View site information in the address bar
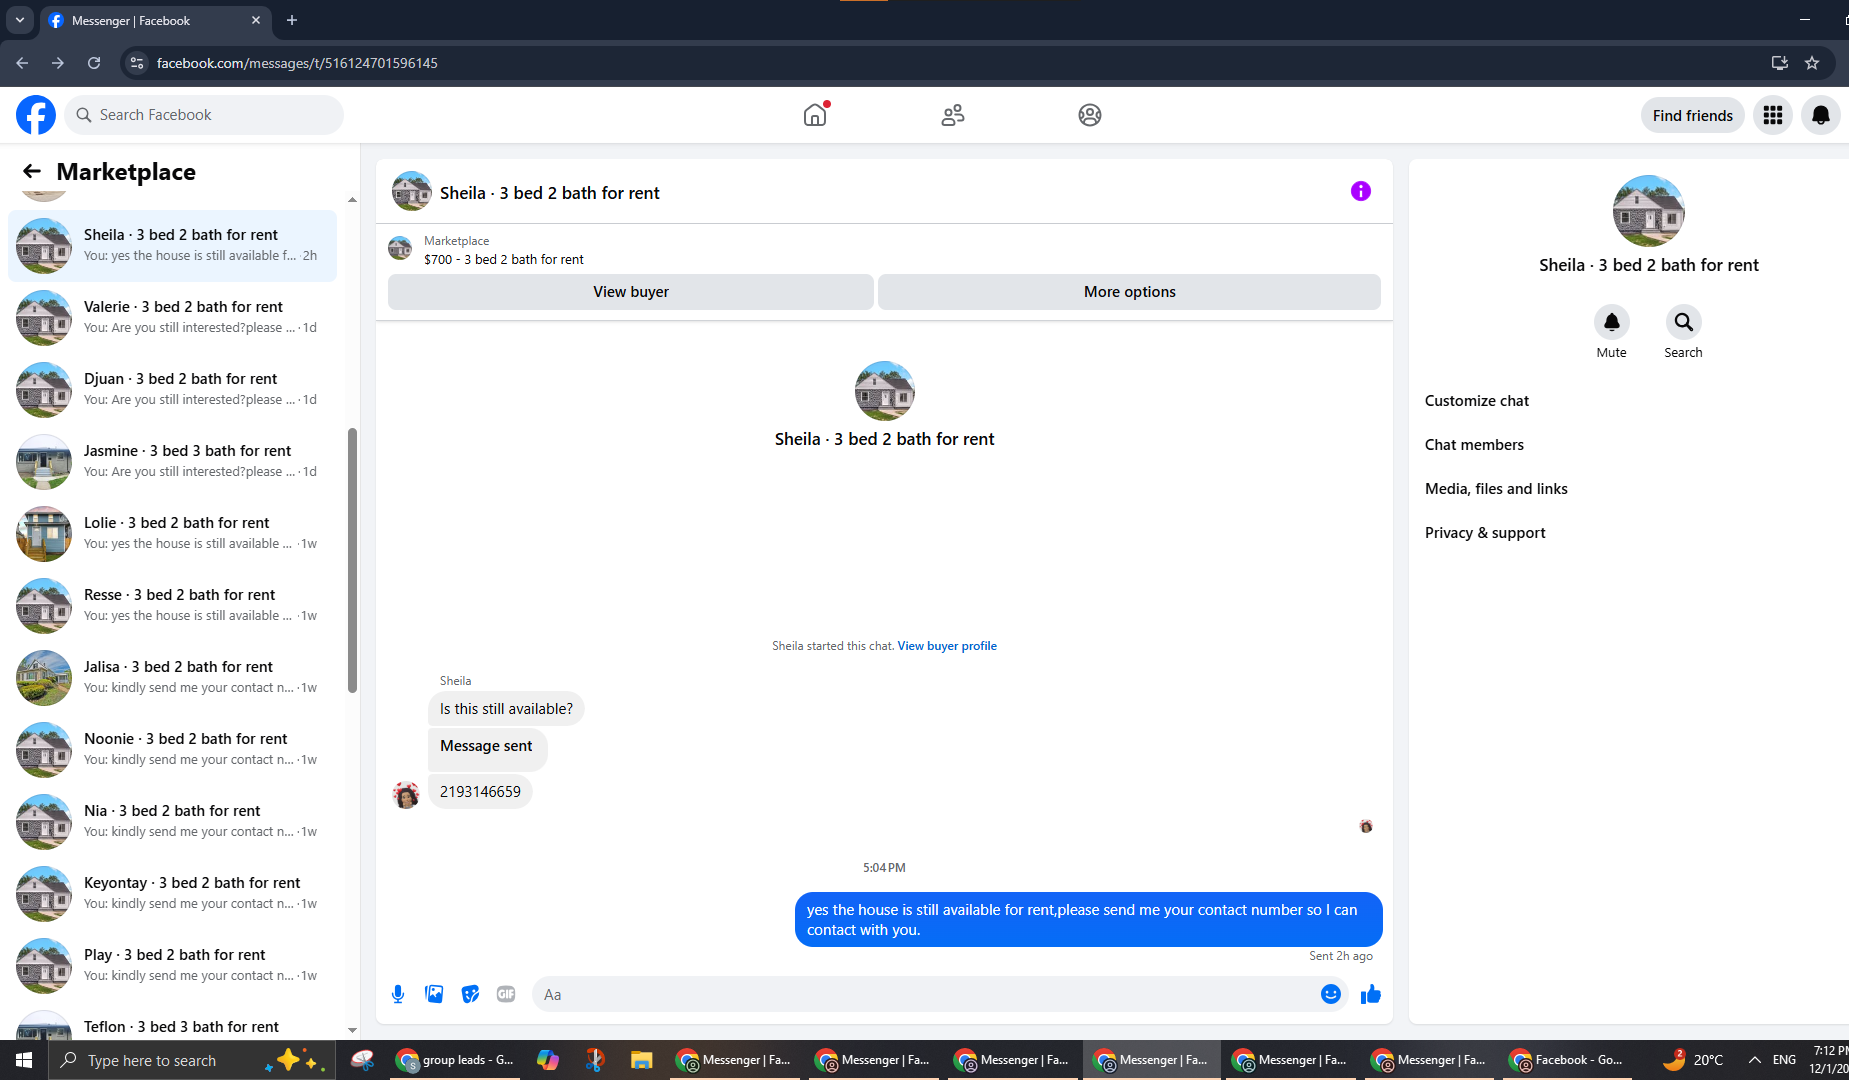Image resolution: width=1849 pixels, height=1080 pixels. pos(137,63)
